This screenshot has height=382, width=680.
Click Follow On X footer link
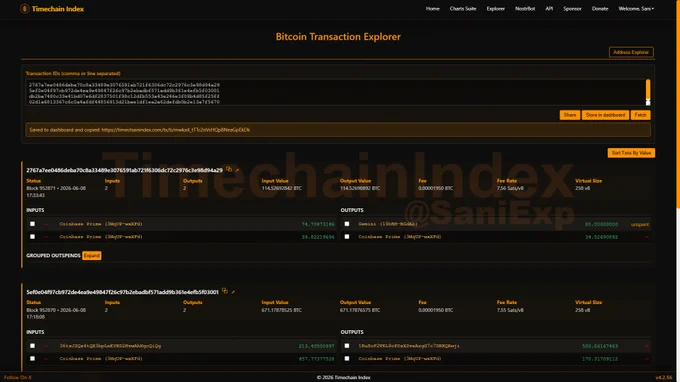18,378
